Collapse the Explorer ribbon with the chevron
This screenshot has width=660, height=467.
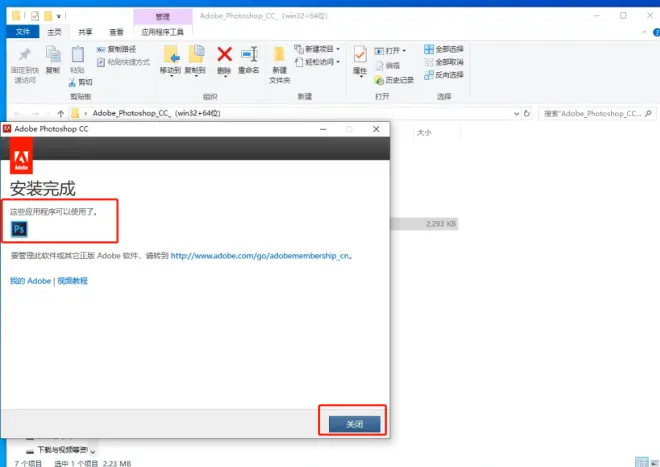pyautogui.click(x=644, y=32)
